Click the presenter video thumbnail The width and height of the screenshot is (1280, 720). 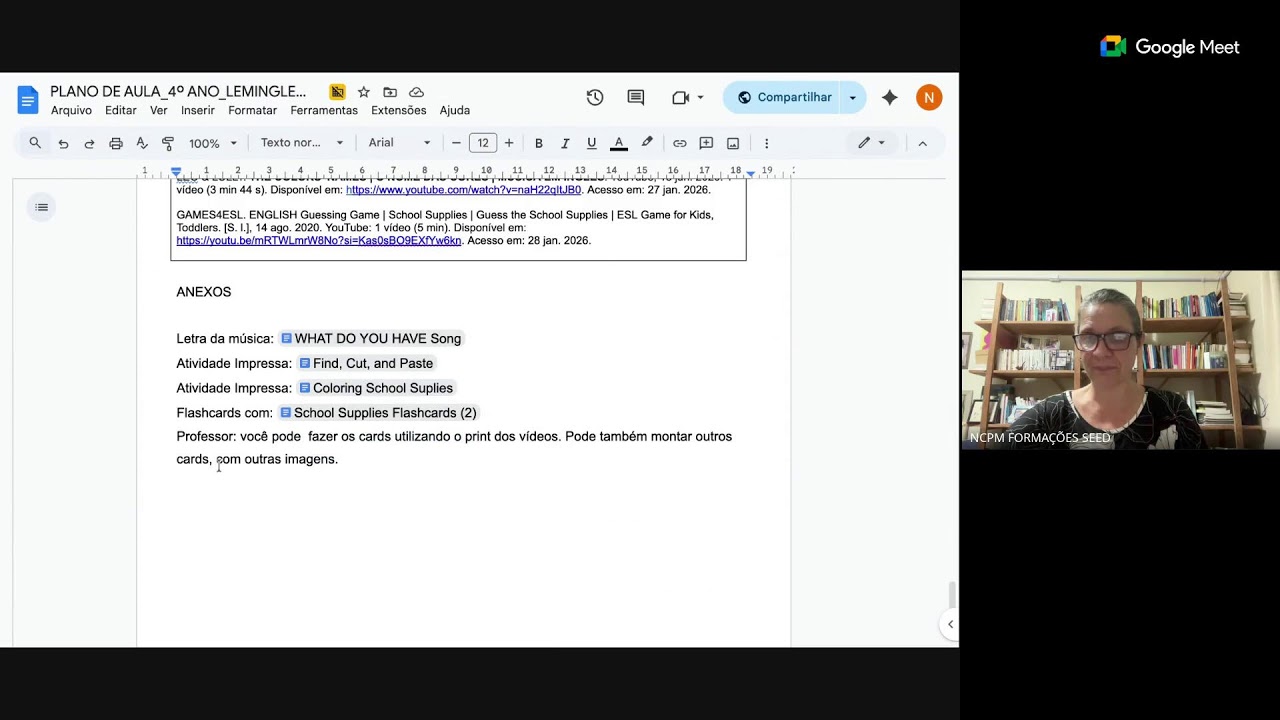point(1120,360)
